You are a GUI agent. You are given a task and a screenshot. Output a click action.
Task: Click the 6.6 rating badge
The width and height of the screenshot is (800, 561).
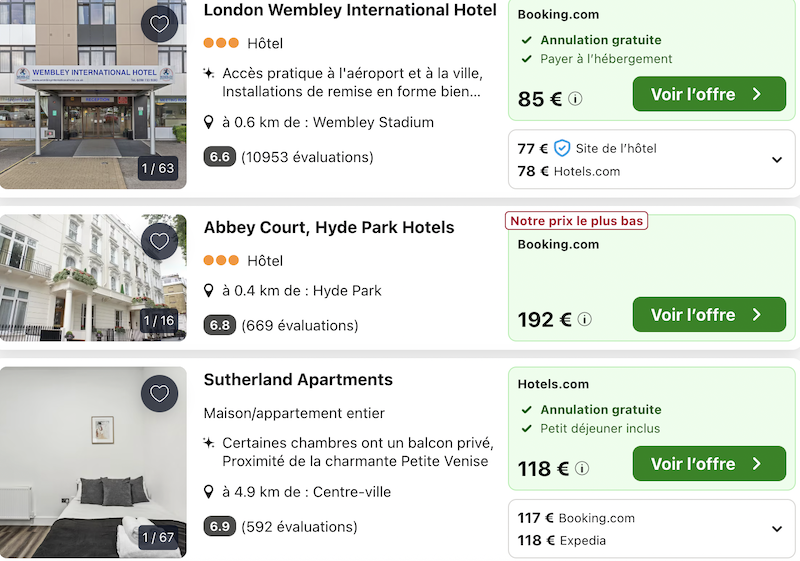click(x=219, y=157)
